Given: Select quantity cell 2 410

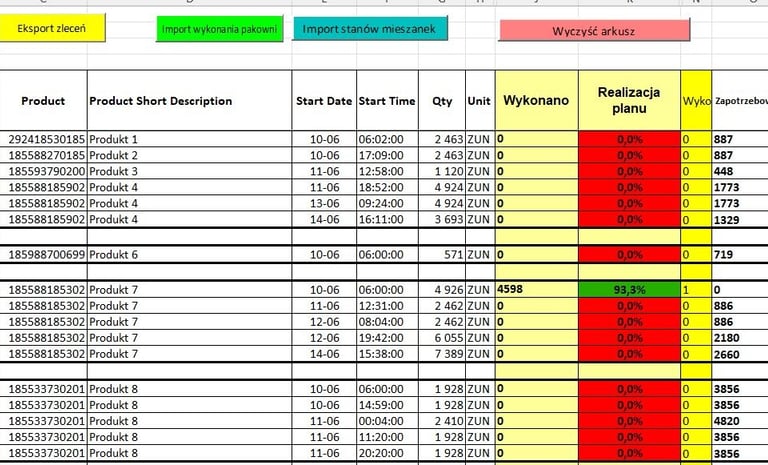Looking at the screenshot, I should [442, 421].
